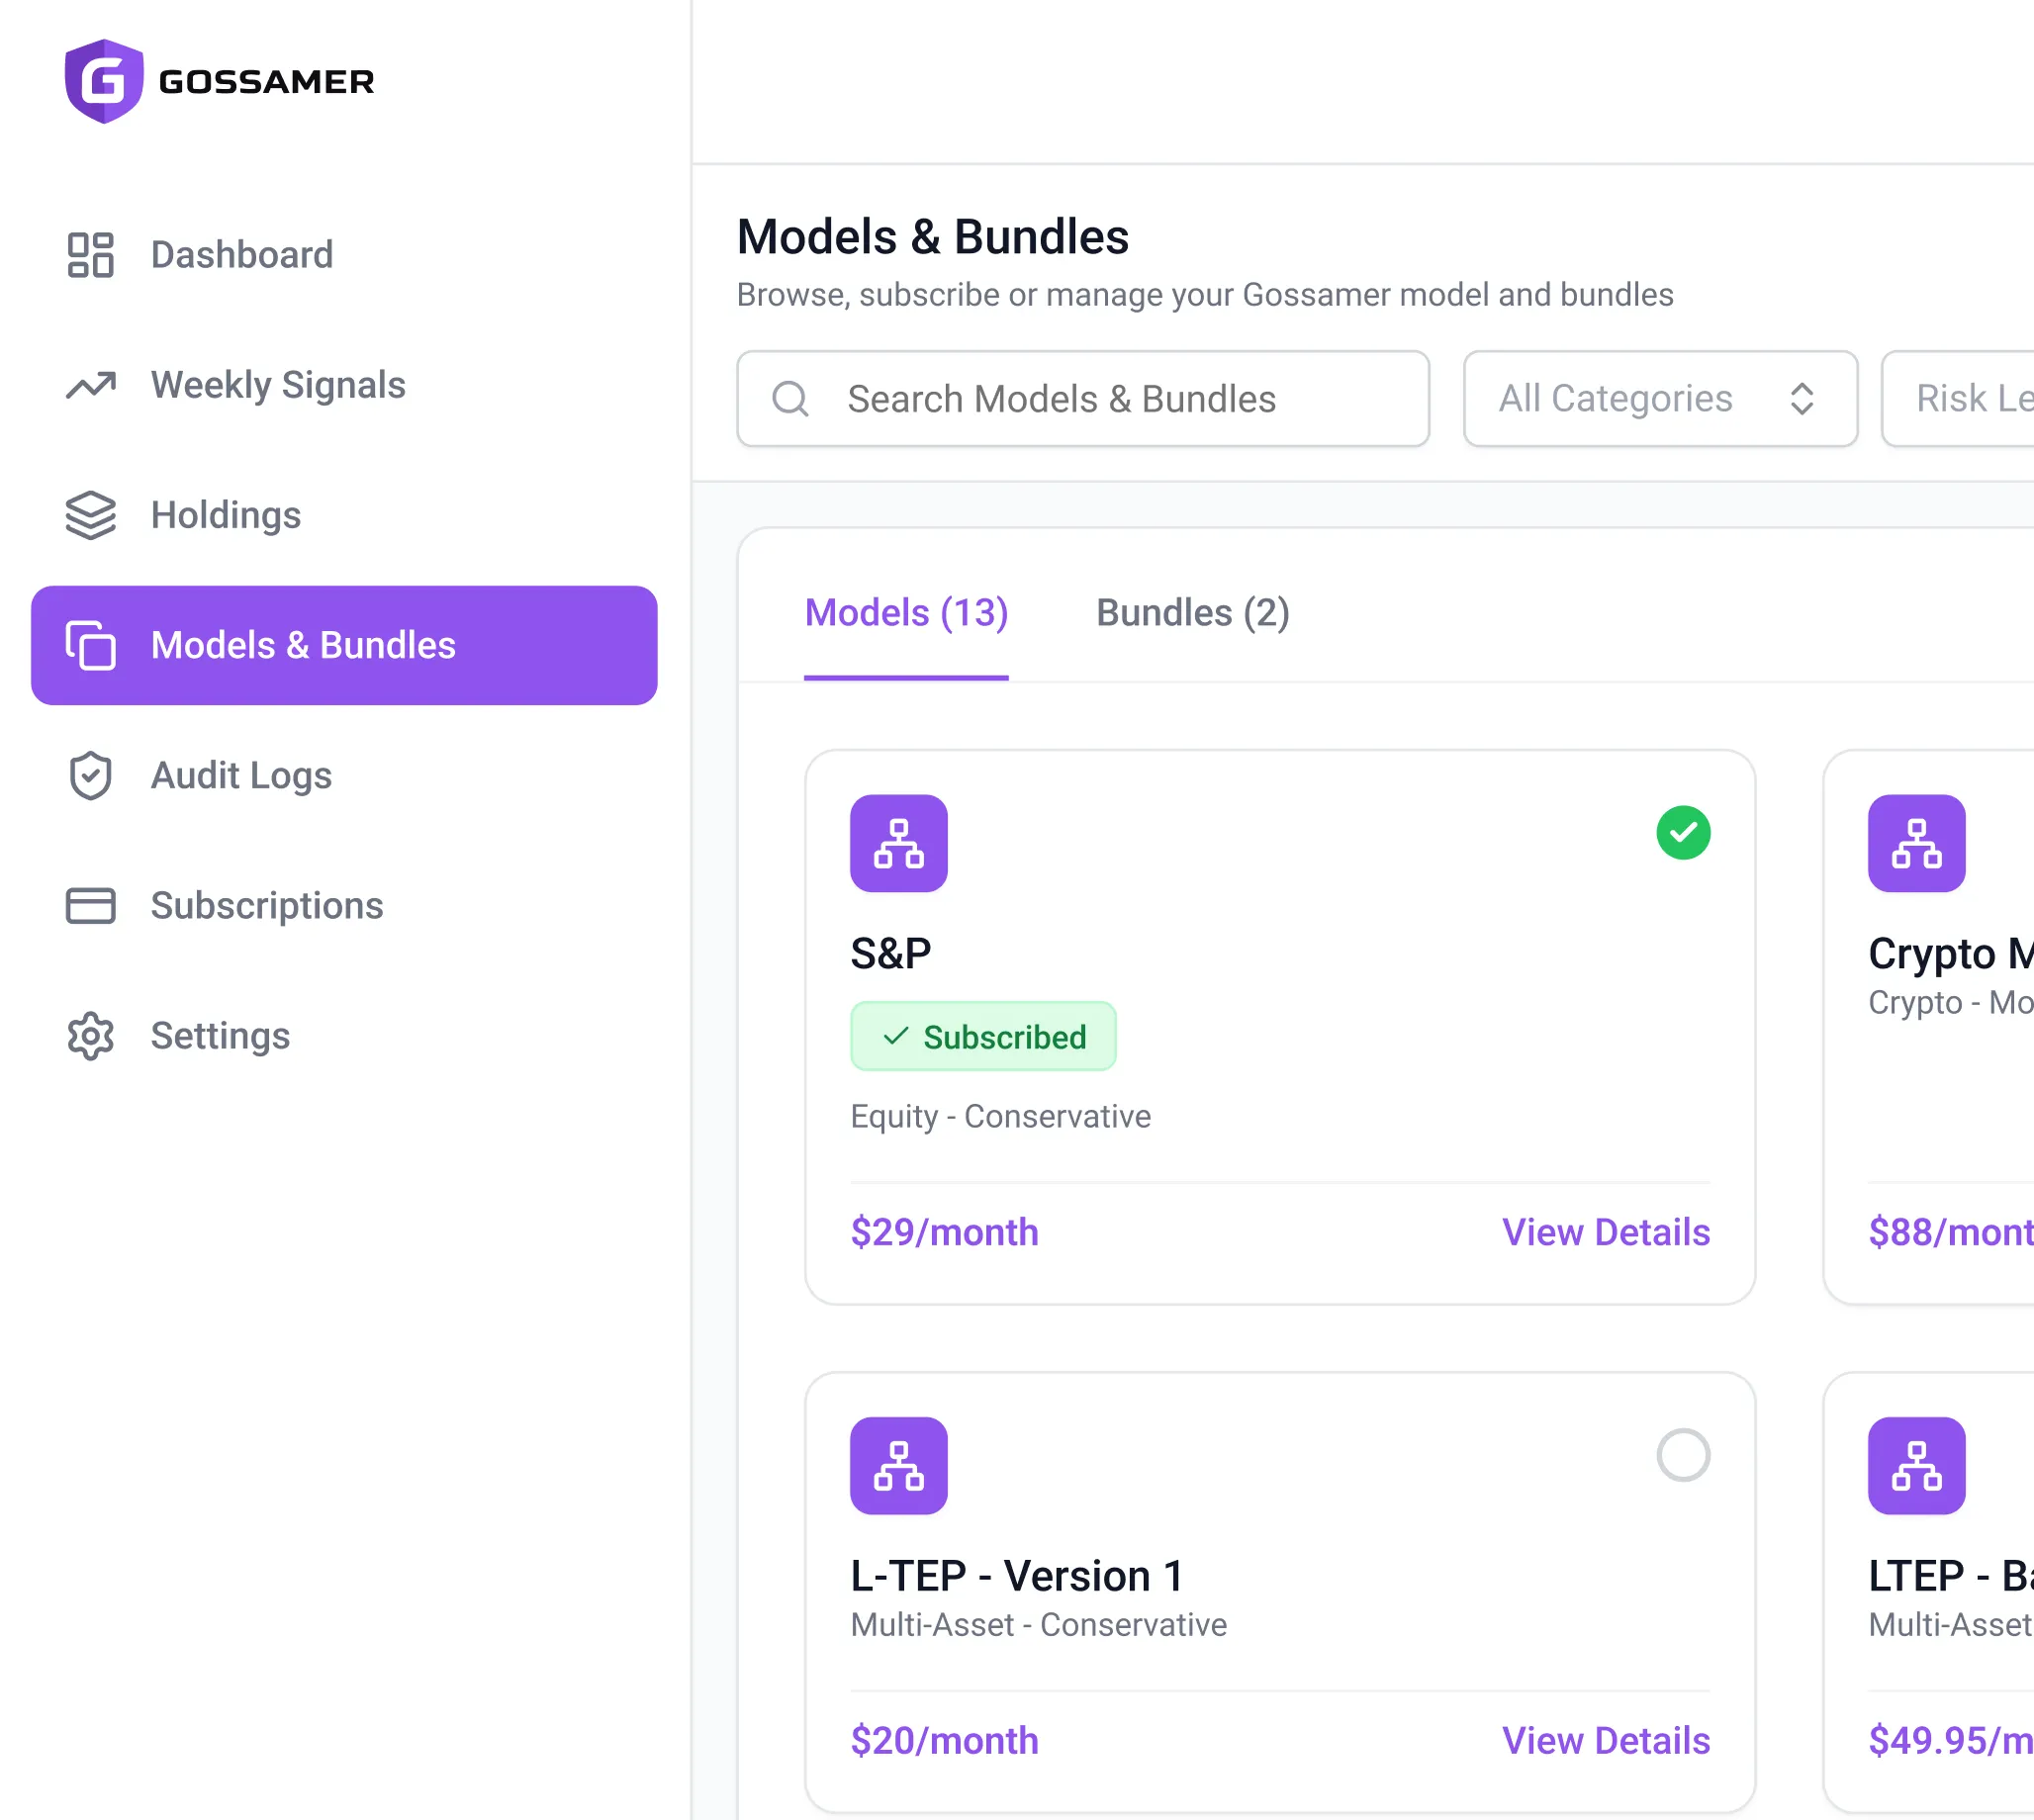
Task: Click the Crypto model network icon
Action: (1917, 843)
